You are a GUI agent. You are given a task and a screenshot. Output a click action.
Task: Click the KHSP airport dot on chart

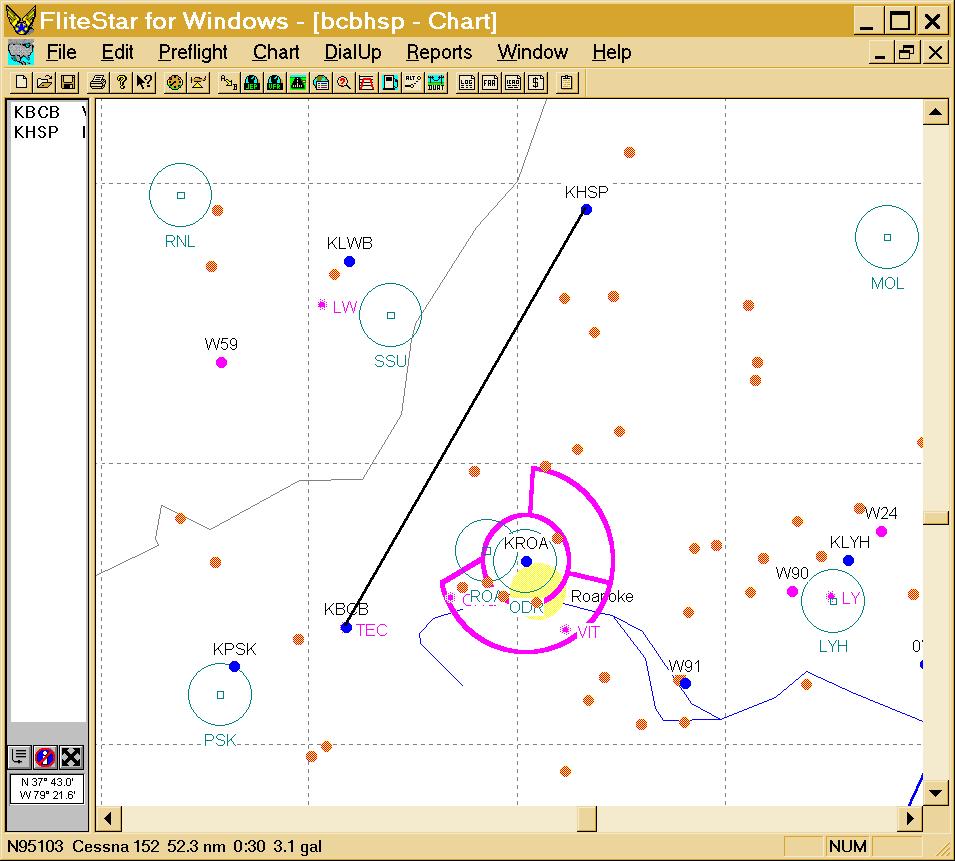tap(587, 209)
